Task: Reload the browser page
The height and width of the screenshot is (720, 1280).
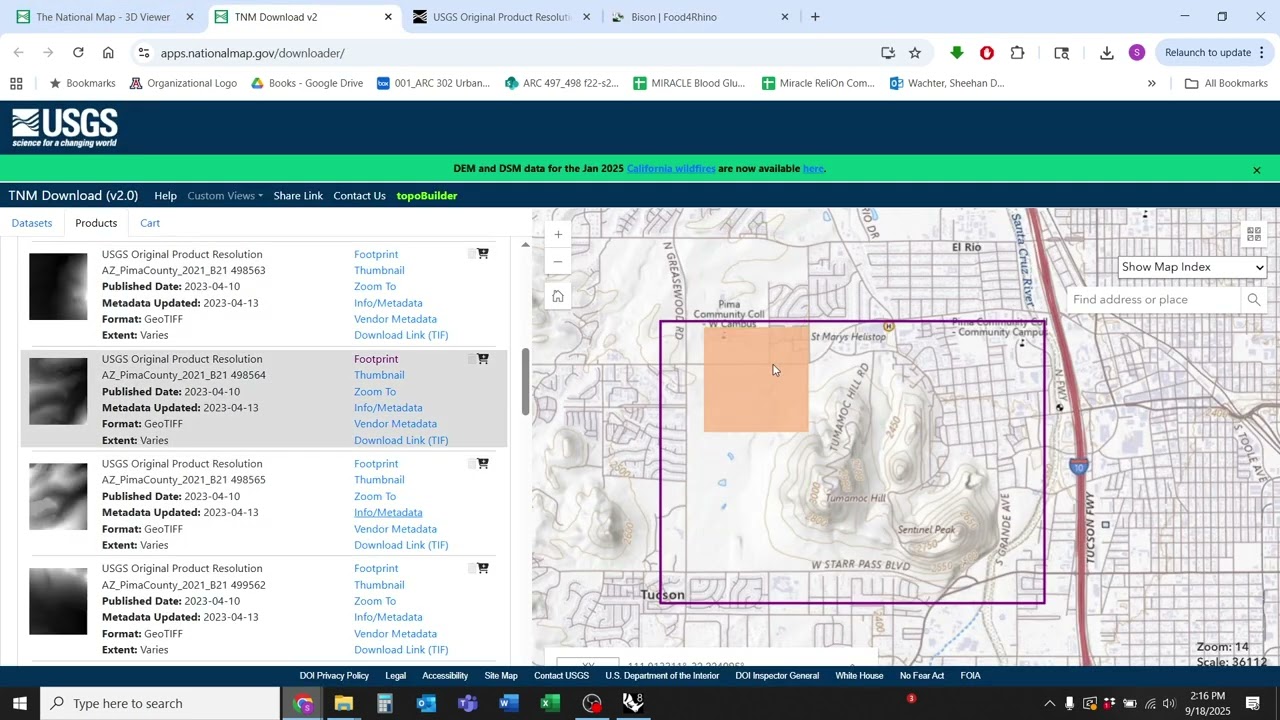Action: tap(78, 53)
